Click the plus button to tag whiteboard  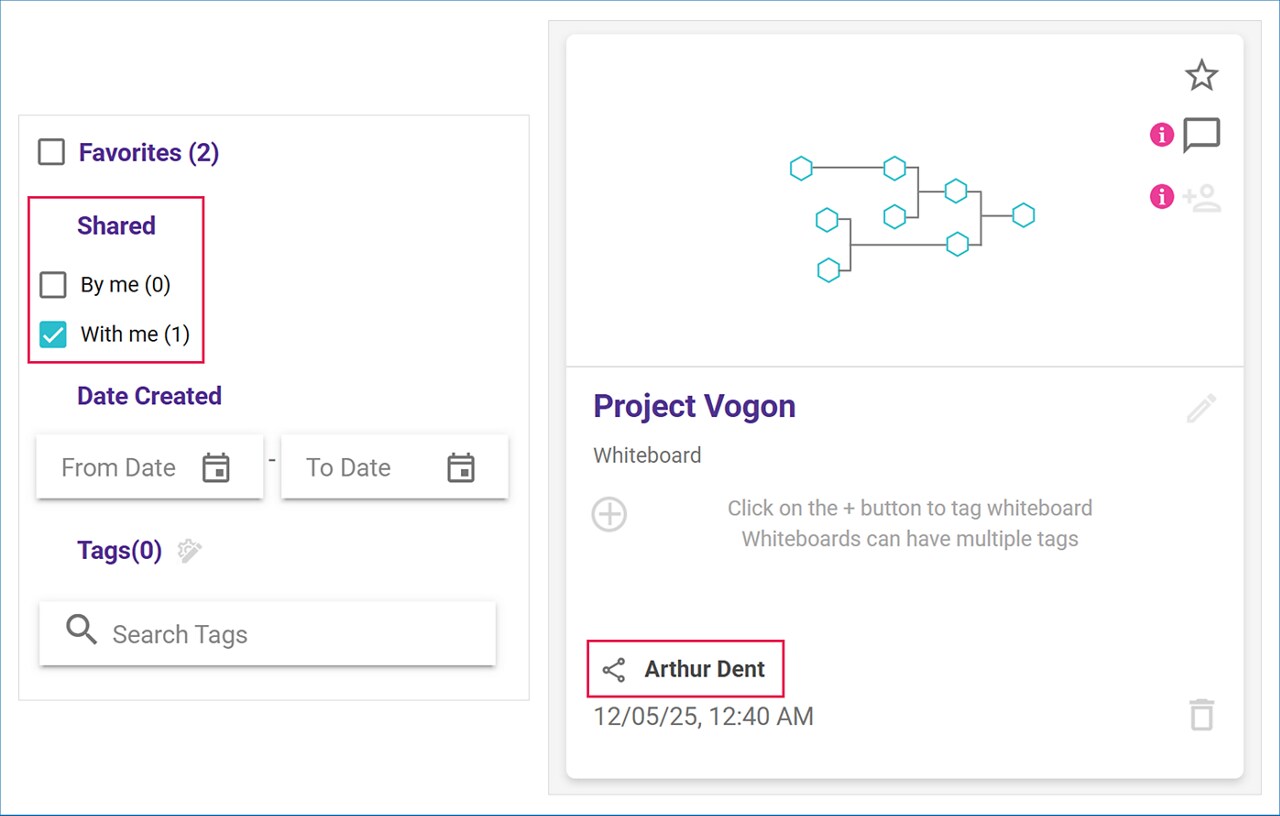point(609,515)
